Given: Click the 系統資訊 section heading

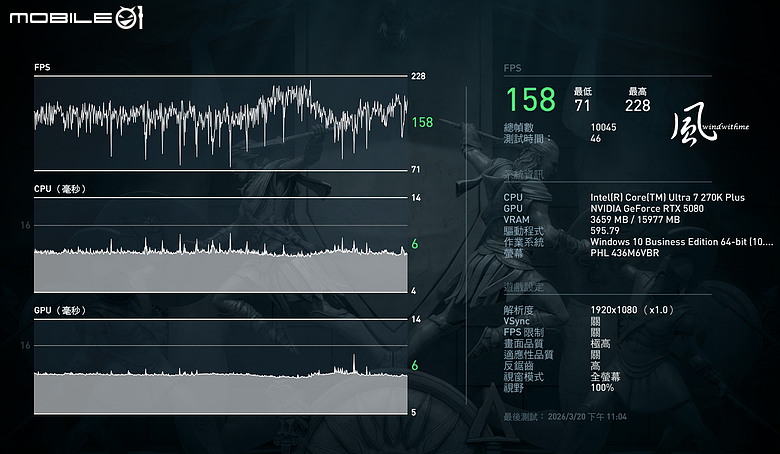Looking at the screenshot, I should click(x=523, y=175).
